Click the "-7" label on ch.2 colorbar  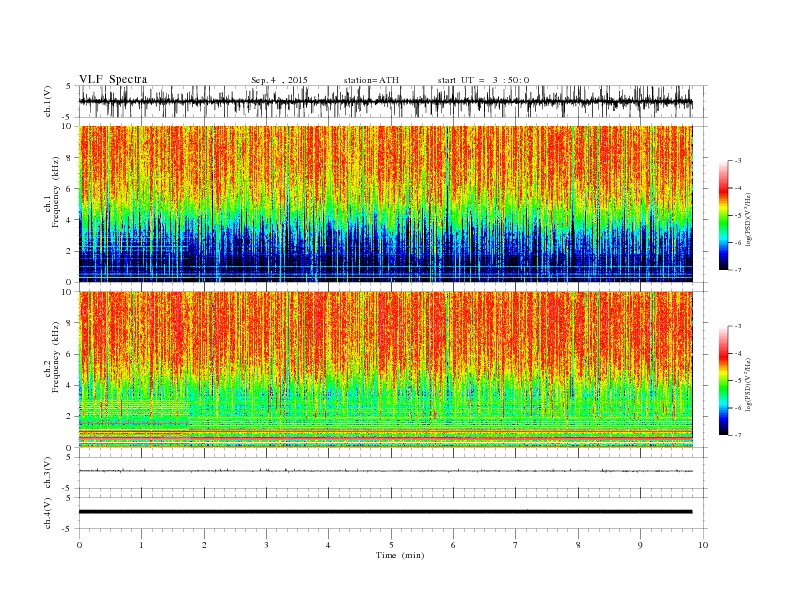(738, 435)
